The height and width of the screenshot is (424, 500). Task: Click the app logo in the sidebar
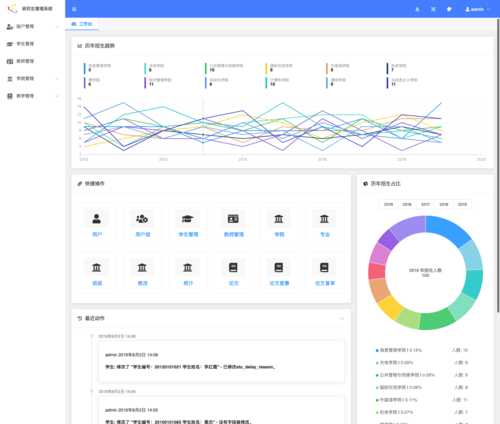pyautogui.click(x=12, y=8)
